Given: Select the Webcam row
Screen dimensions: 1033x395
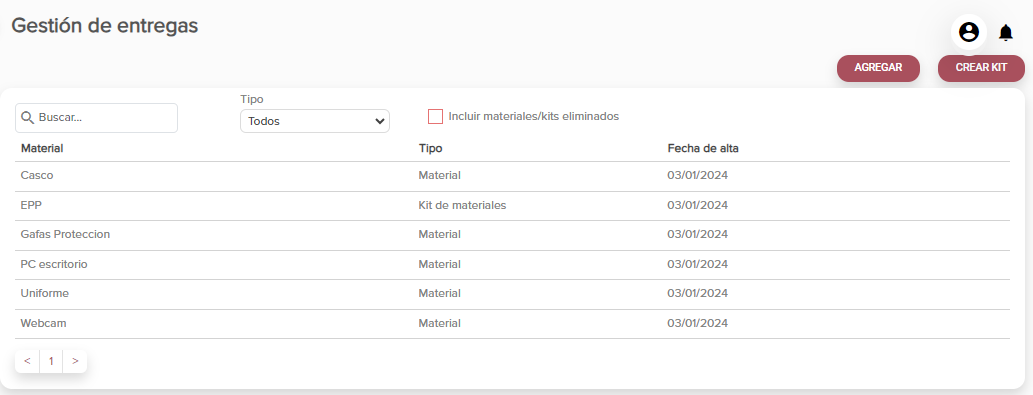Looking at the screenshot, I should [512, 323].
